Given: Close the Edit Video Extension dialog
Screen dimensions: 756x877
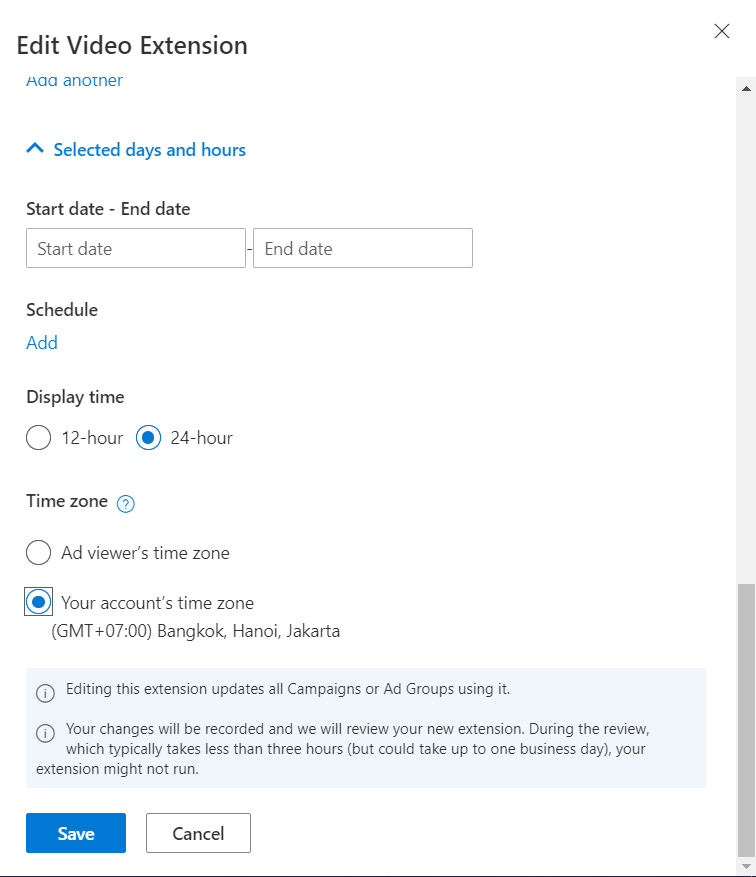Looking at the screenshot, I should 722,31.
